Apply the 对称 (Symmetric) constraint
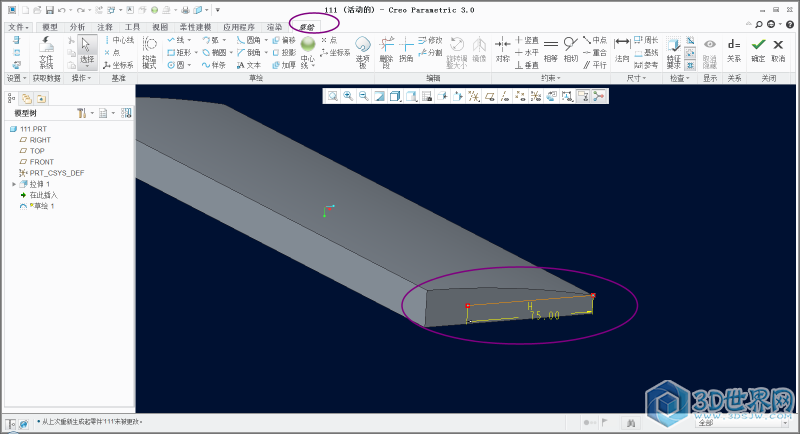Viewport: 800px width, 434px height. click(503, 50)
